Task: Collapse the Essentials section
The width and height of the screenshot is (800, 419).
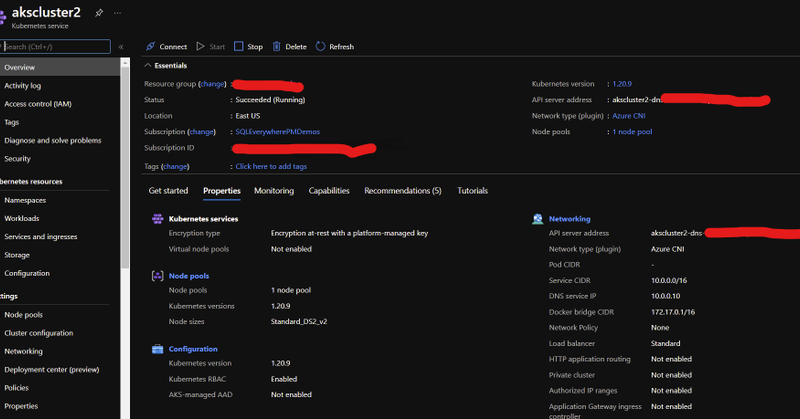Action: pyautogui.click(x=165, y=65)
